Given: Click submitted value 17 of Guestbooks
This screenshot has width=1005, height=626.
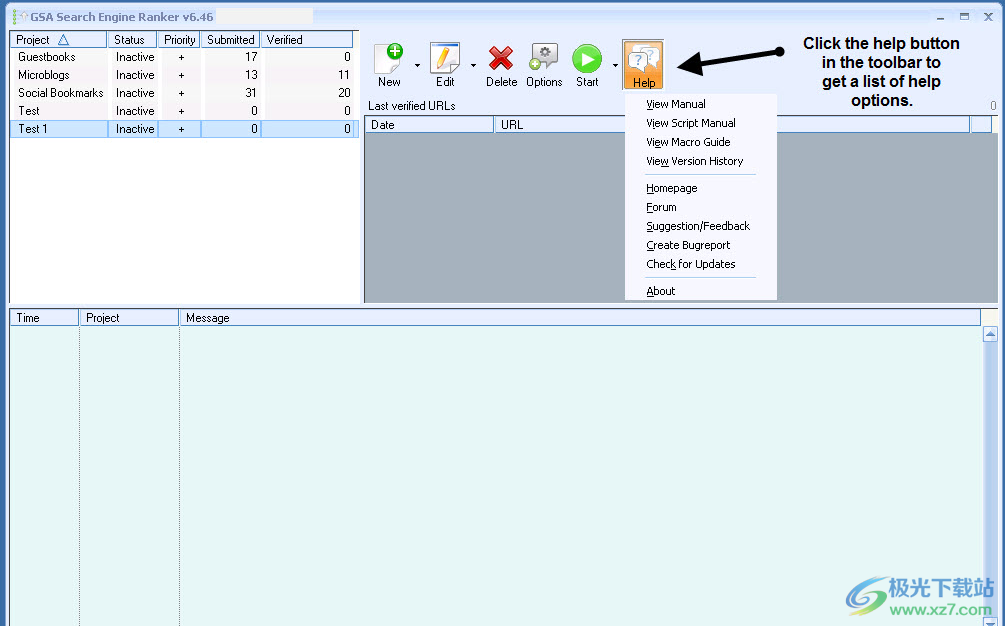Looking at the screenshot, I should pyautogui.click(x=251, y=57).
